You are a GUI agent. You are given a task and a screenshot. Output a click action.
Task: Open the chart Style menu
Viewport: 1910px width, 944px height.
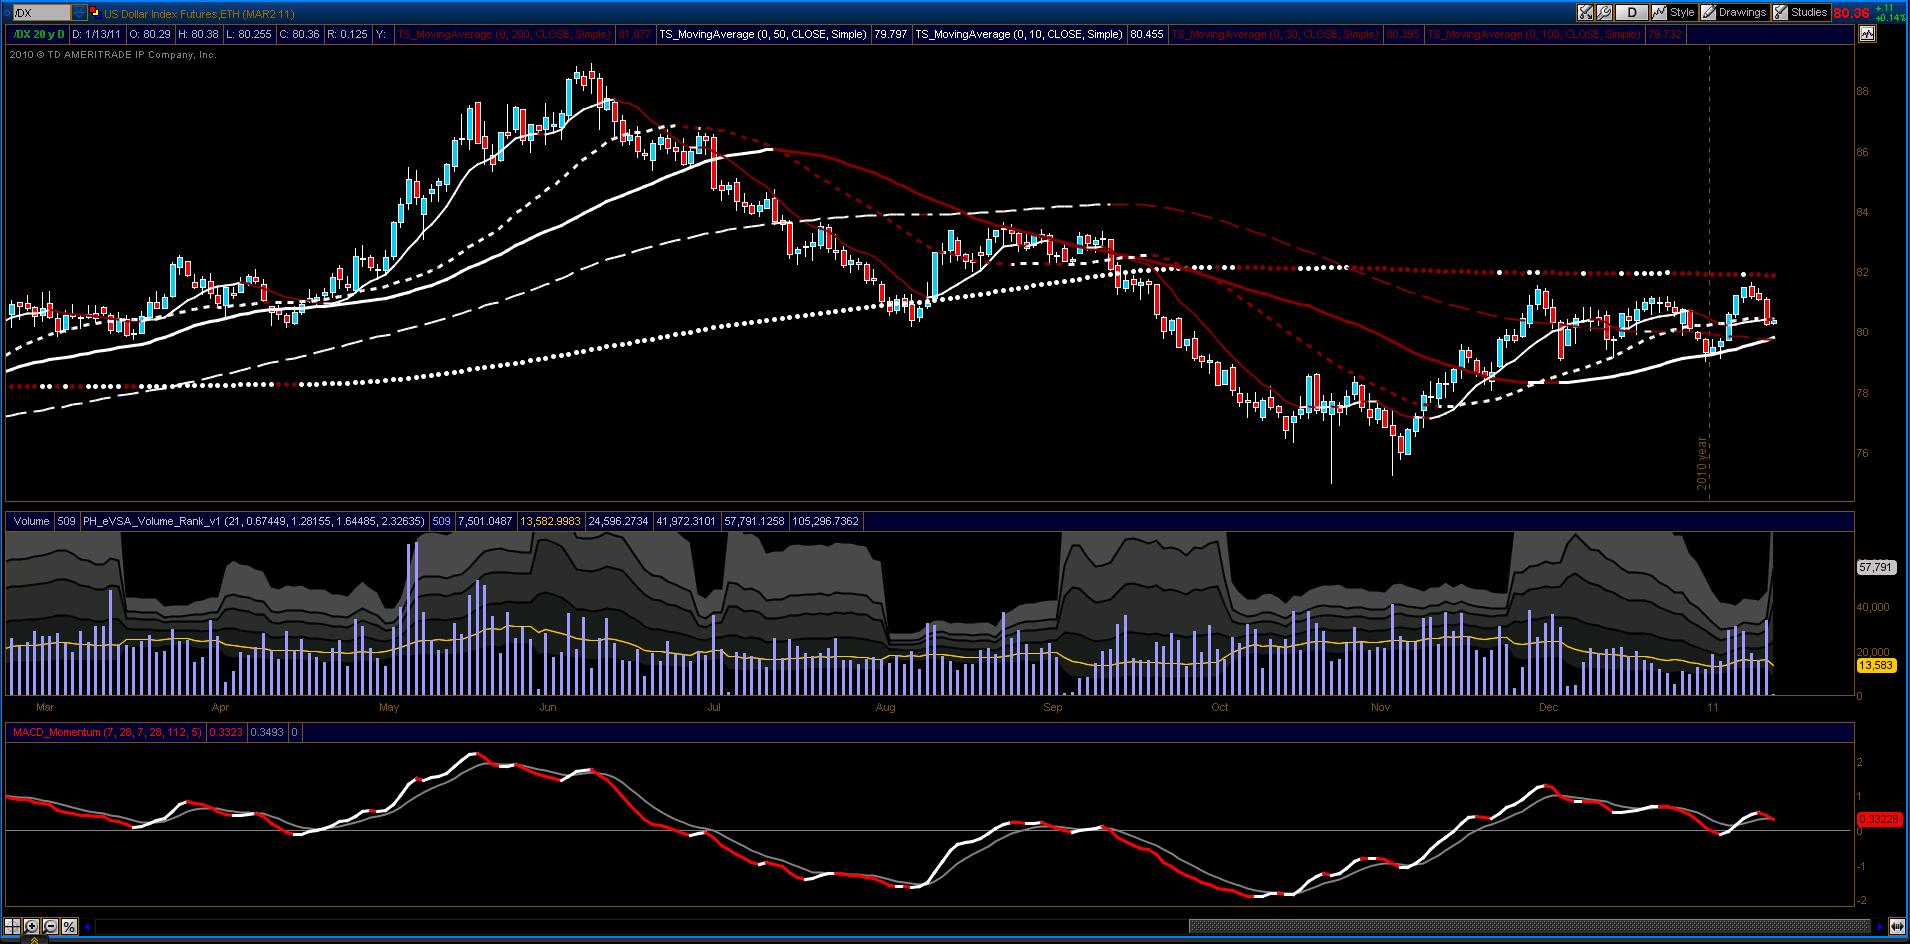click(1674, 12)
